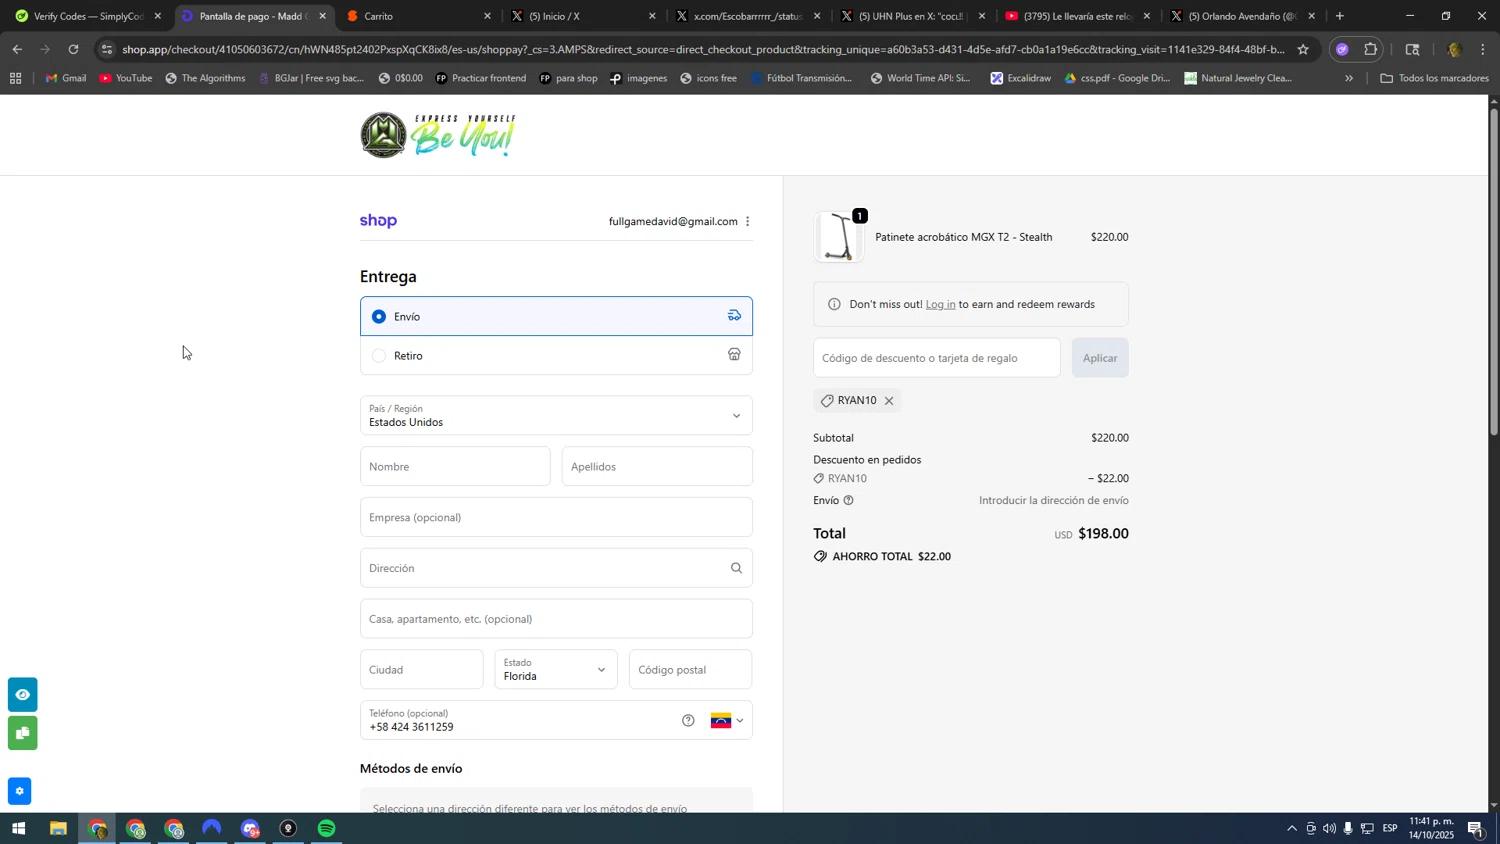
Task: Open the Excalidraw bookmark
Action: 1020,78
